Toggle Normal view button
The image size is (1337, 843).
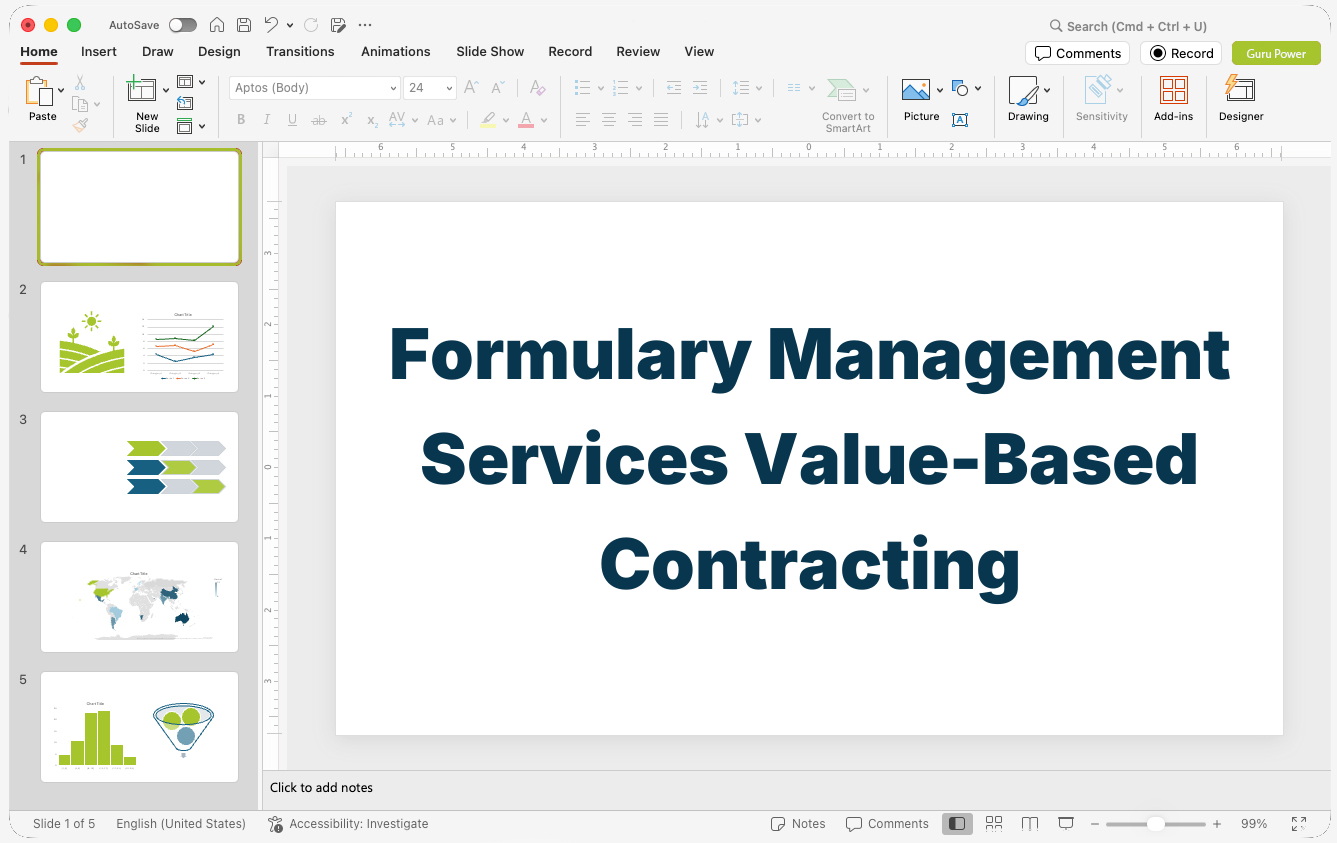click(x=957, y=823)
